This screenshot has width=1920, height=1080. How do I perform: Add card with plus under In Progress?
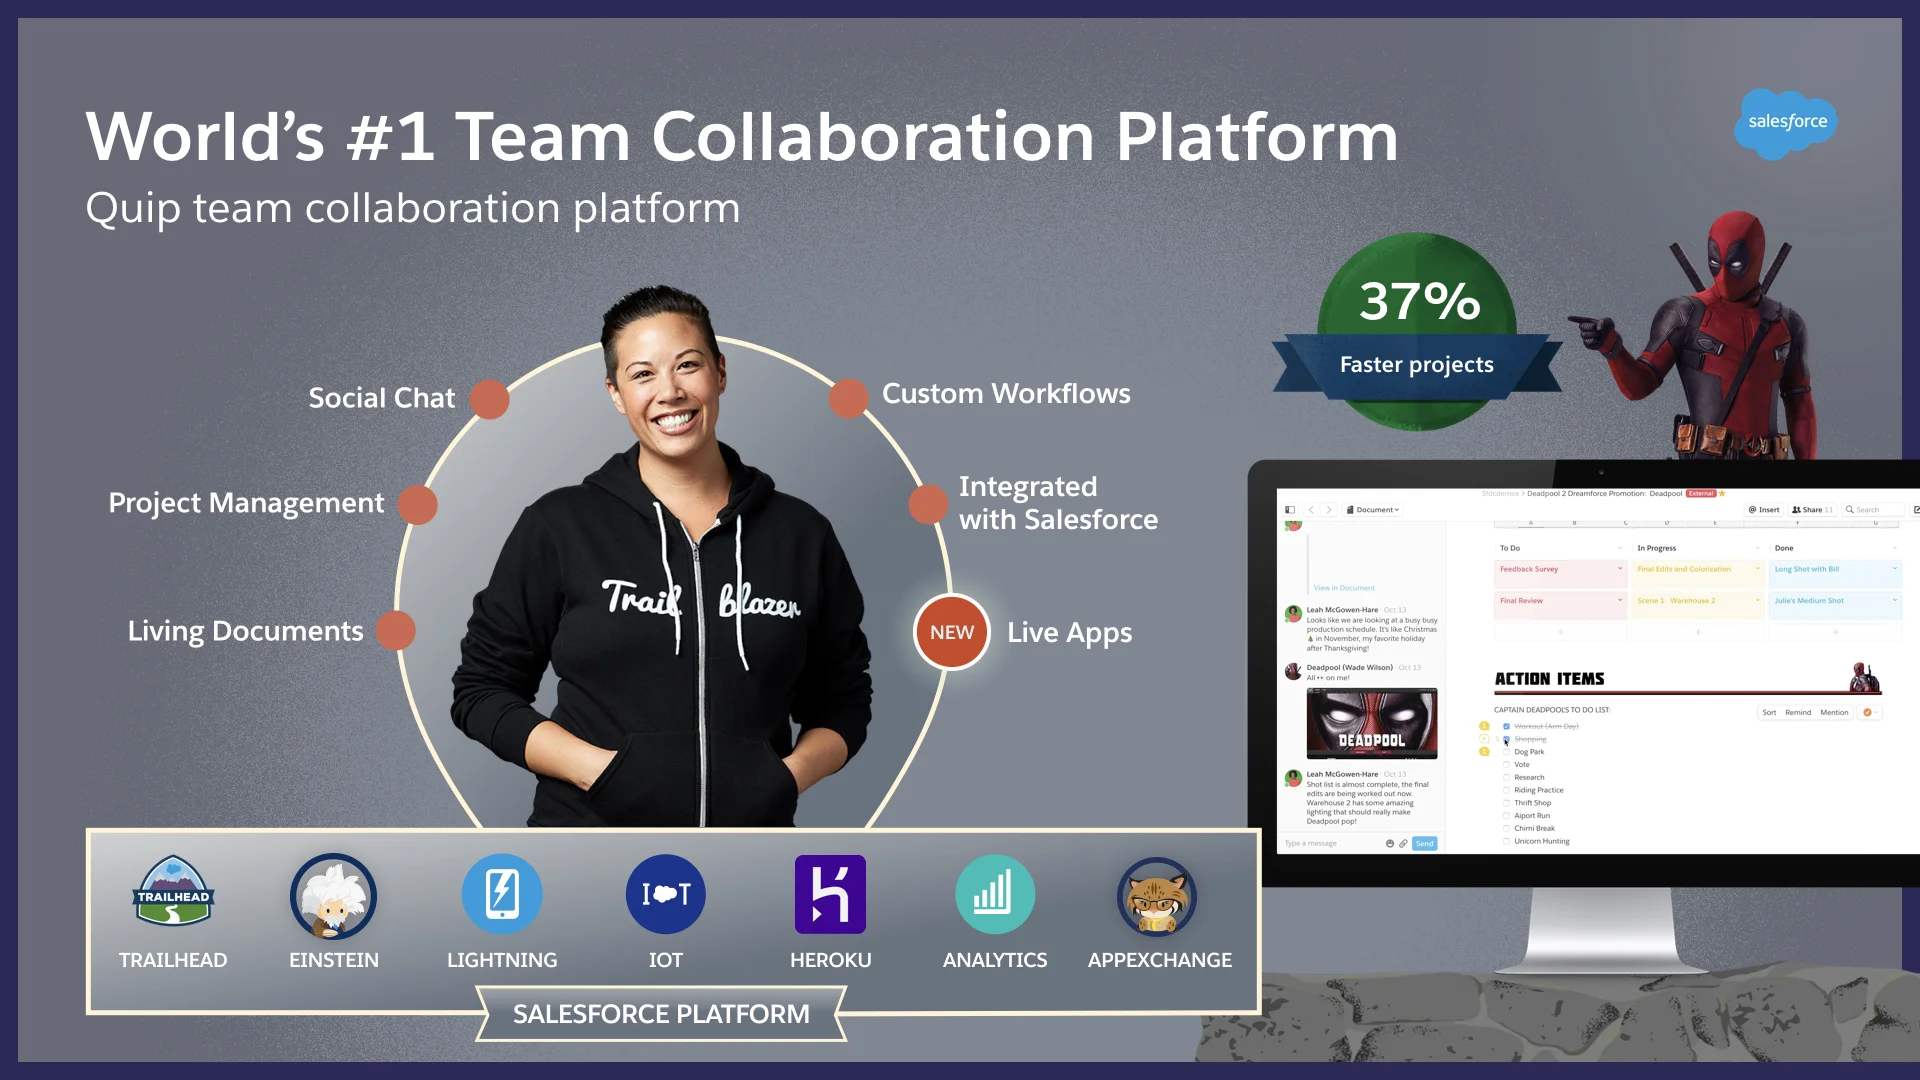[1698, 632]
